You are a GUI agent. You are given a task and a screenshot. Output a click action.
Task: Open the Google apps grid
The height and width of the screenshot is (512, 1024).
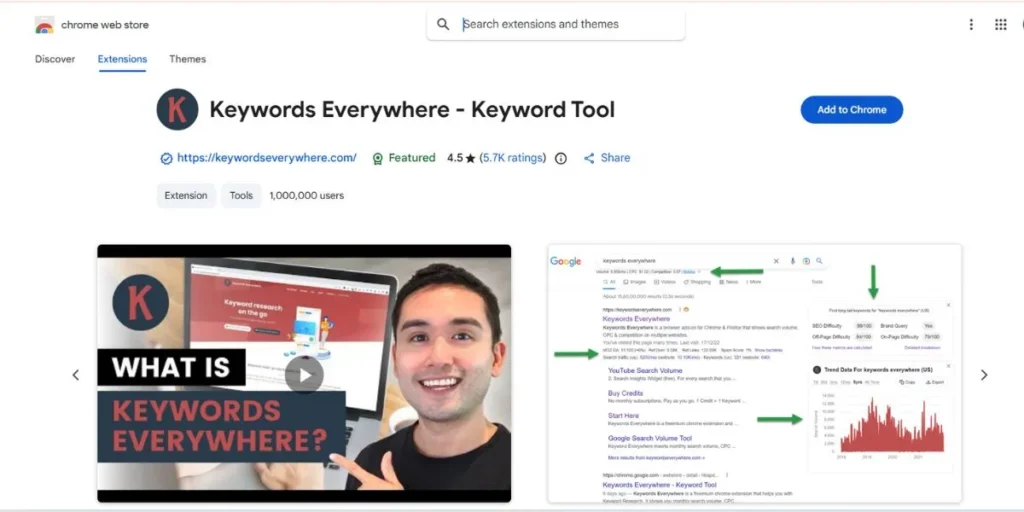click(1000, 25)
